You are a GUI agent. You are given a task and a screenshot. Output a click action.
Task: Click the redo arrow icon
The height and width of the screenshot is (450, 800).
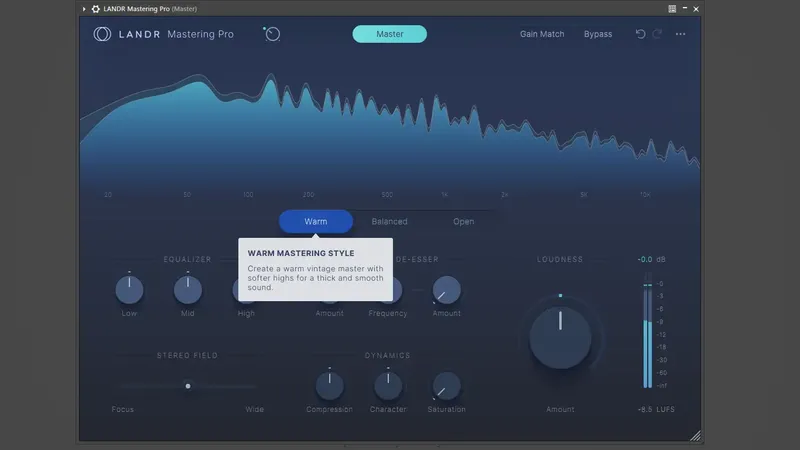[657, 34]
